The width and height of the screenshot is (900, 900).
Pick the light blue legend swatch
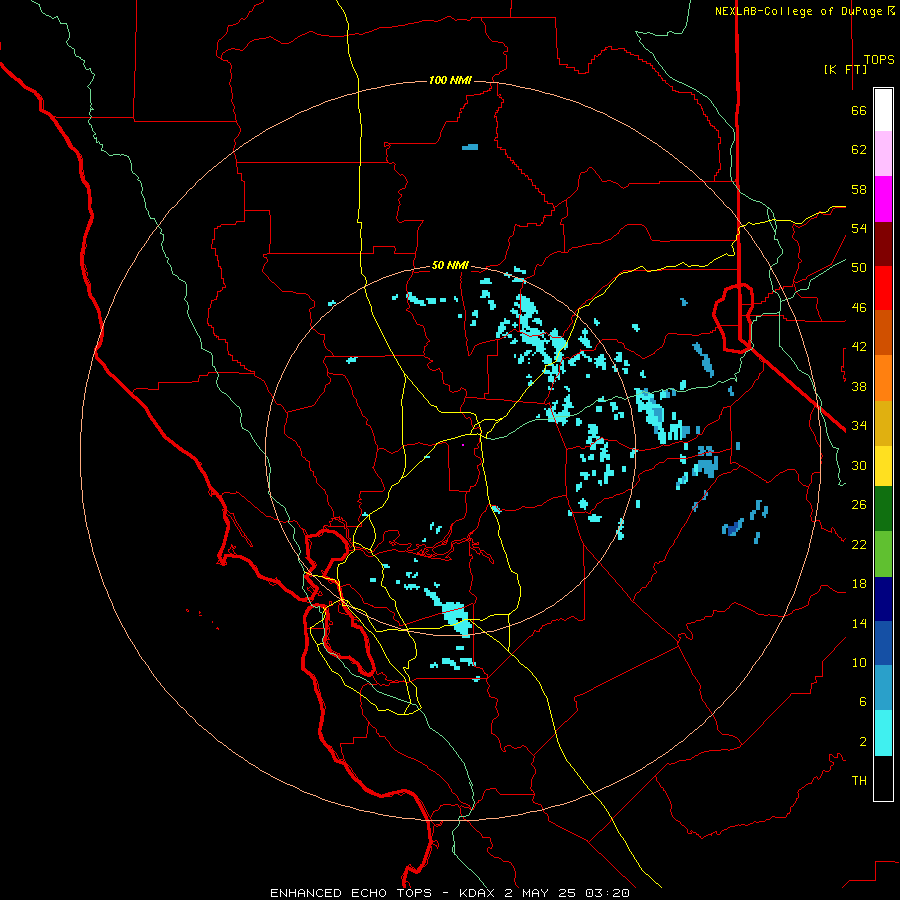point(883,688)
